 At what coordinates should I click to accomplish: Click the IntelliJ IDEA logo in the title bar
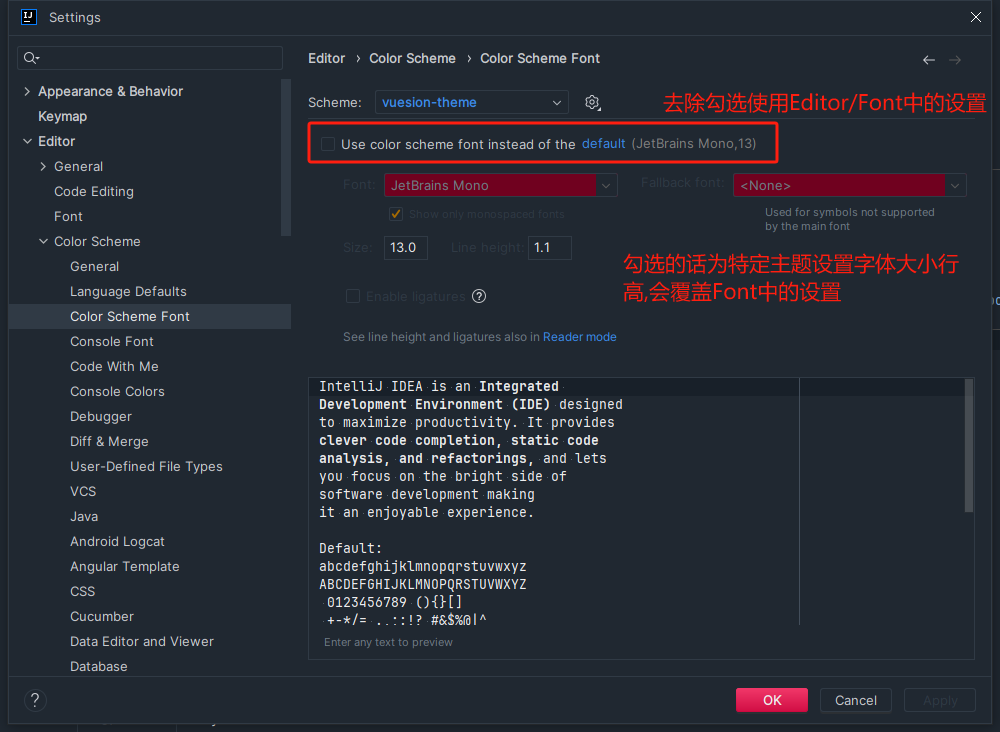click(29, 17)
